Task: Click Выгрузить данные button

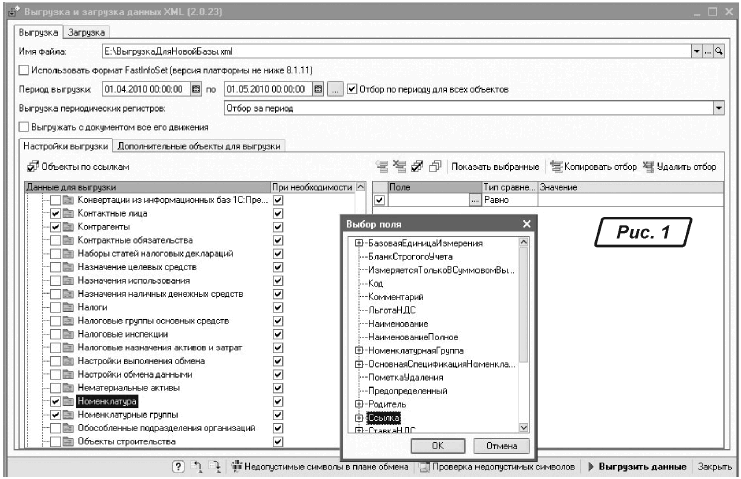Action: tap(642, 467)
